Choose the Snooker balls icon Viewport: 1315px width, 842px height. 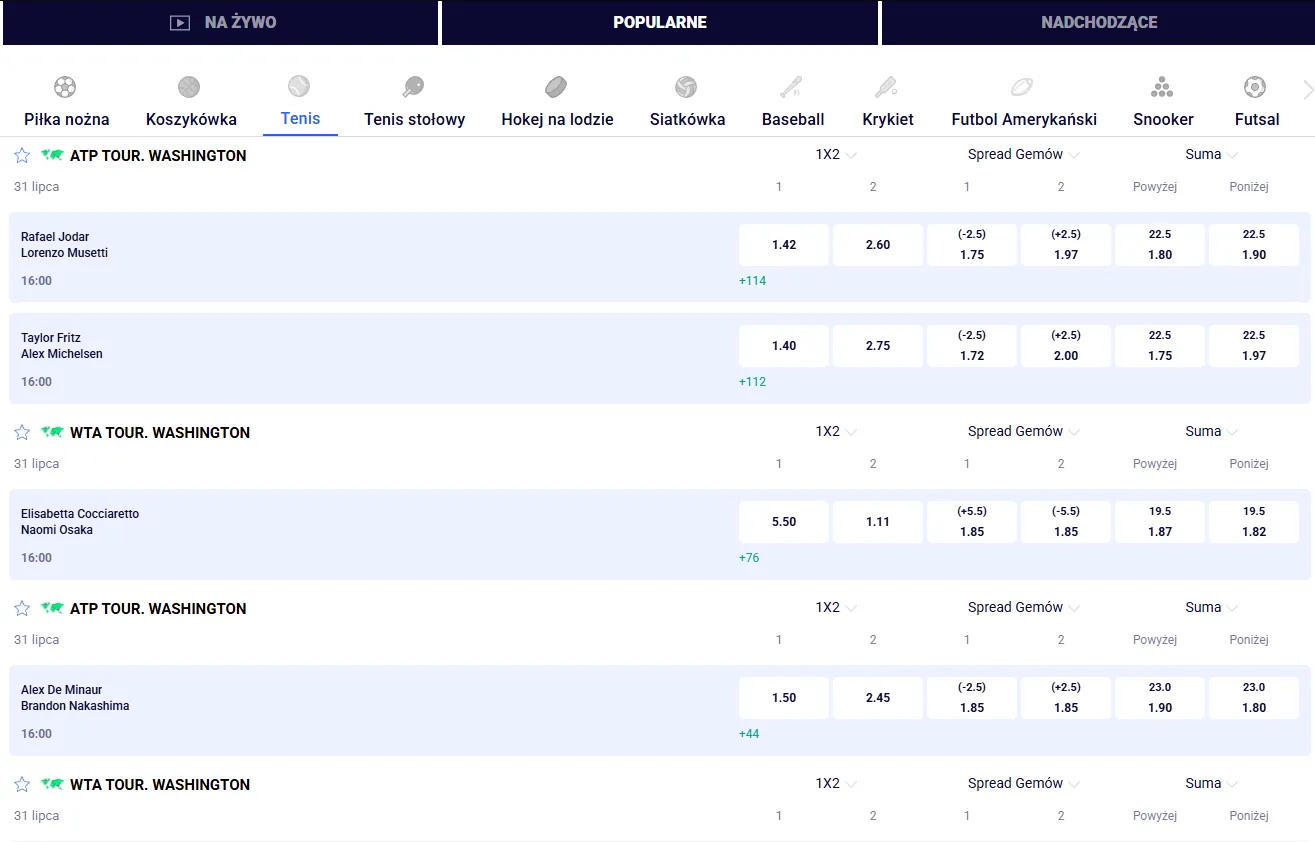[1162, 87]
